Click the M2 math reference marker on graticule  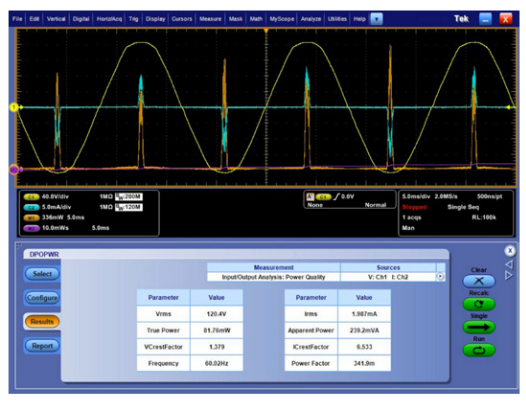pos(14,170)
